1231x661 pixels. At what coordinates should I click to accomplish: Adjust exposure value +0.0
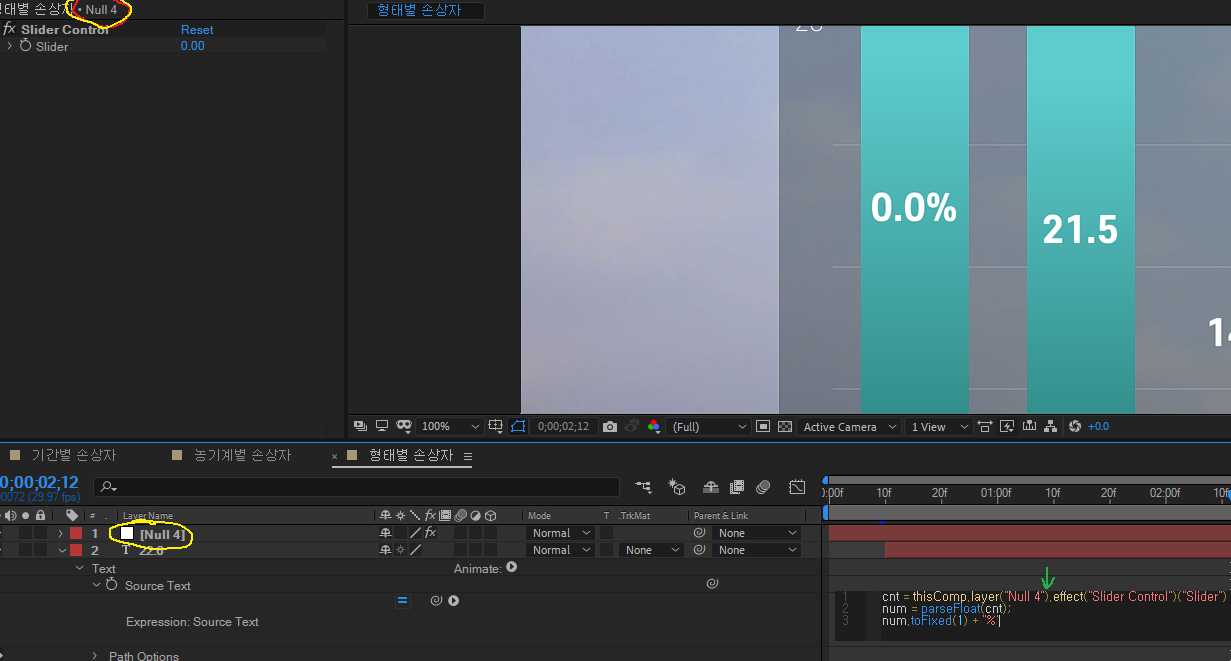pos(1098,426)
